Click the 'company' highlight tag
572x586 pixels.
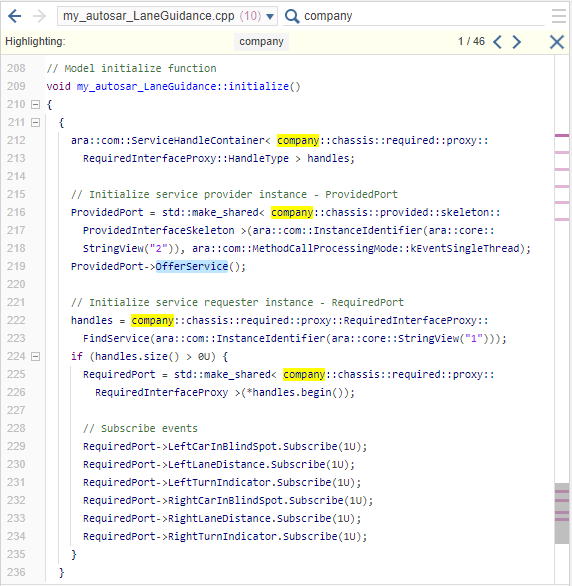click(x=261, y=41)
